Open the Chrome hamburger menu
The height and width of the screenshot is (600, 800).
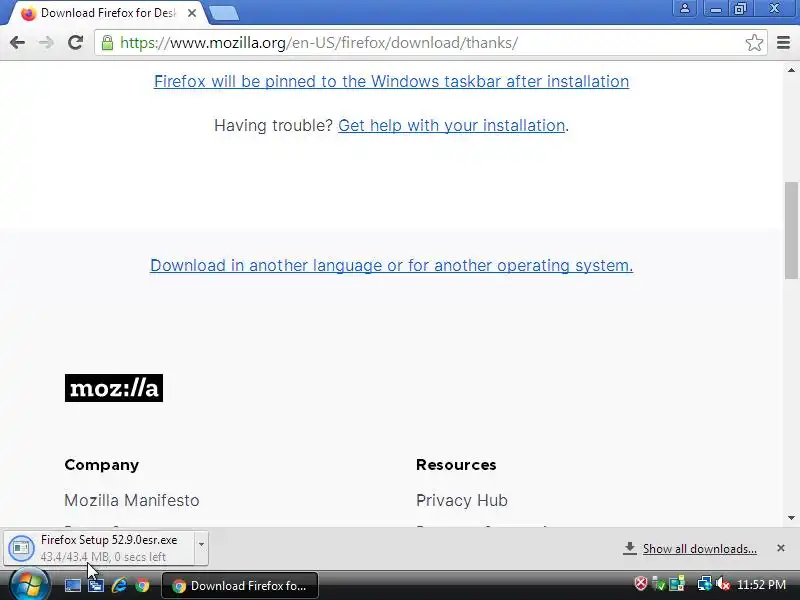click(x=783, y=43)
